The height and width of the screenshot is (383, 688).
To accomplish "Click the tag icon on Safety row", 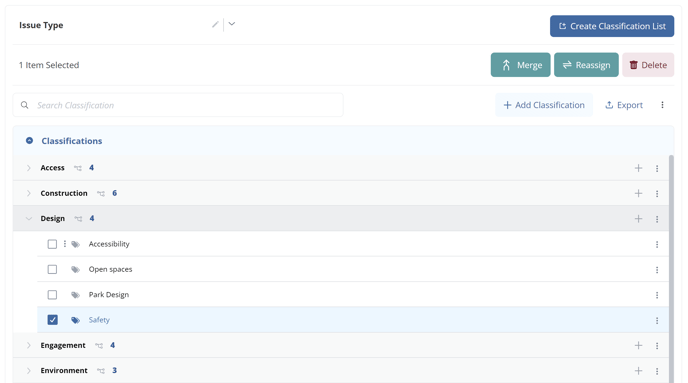I will 75,320.
